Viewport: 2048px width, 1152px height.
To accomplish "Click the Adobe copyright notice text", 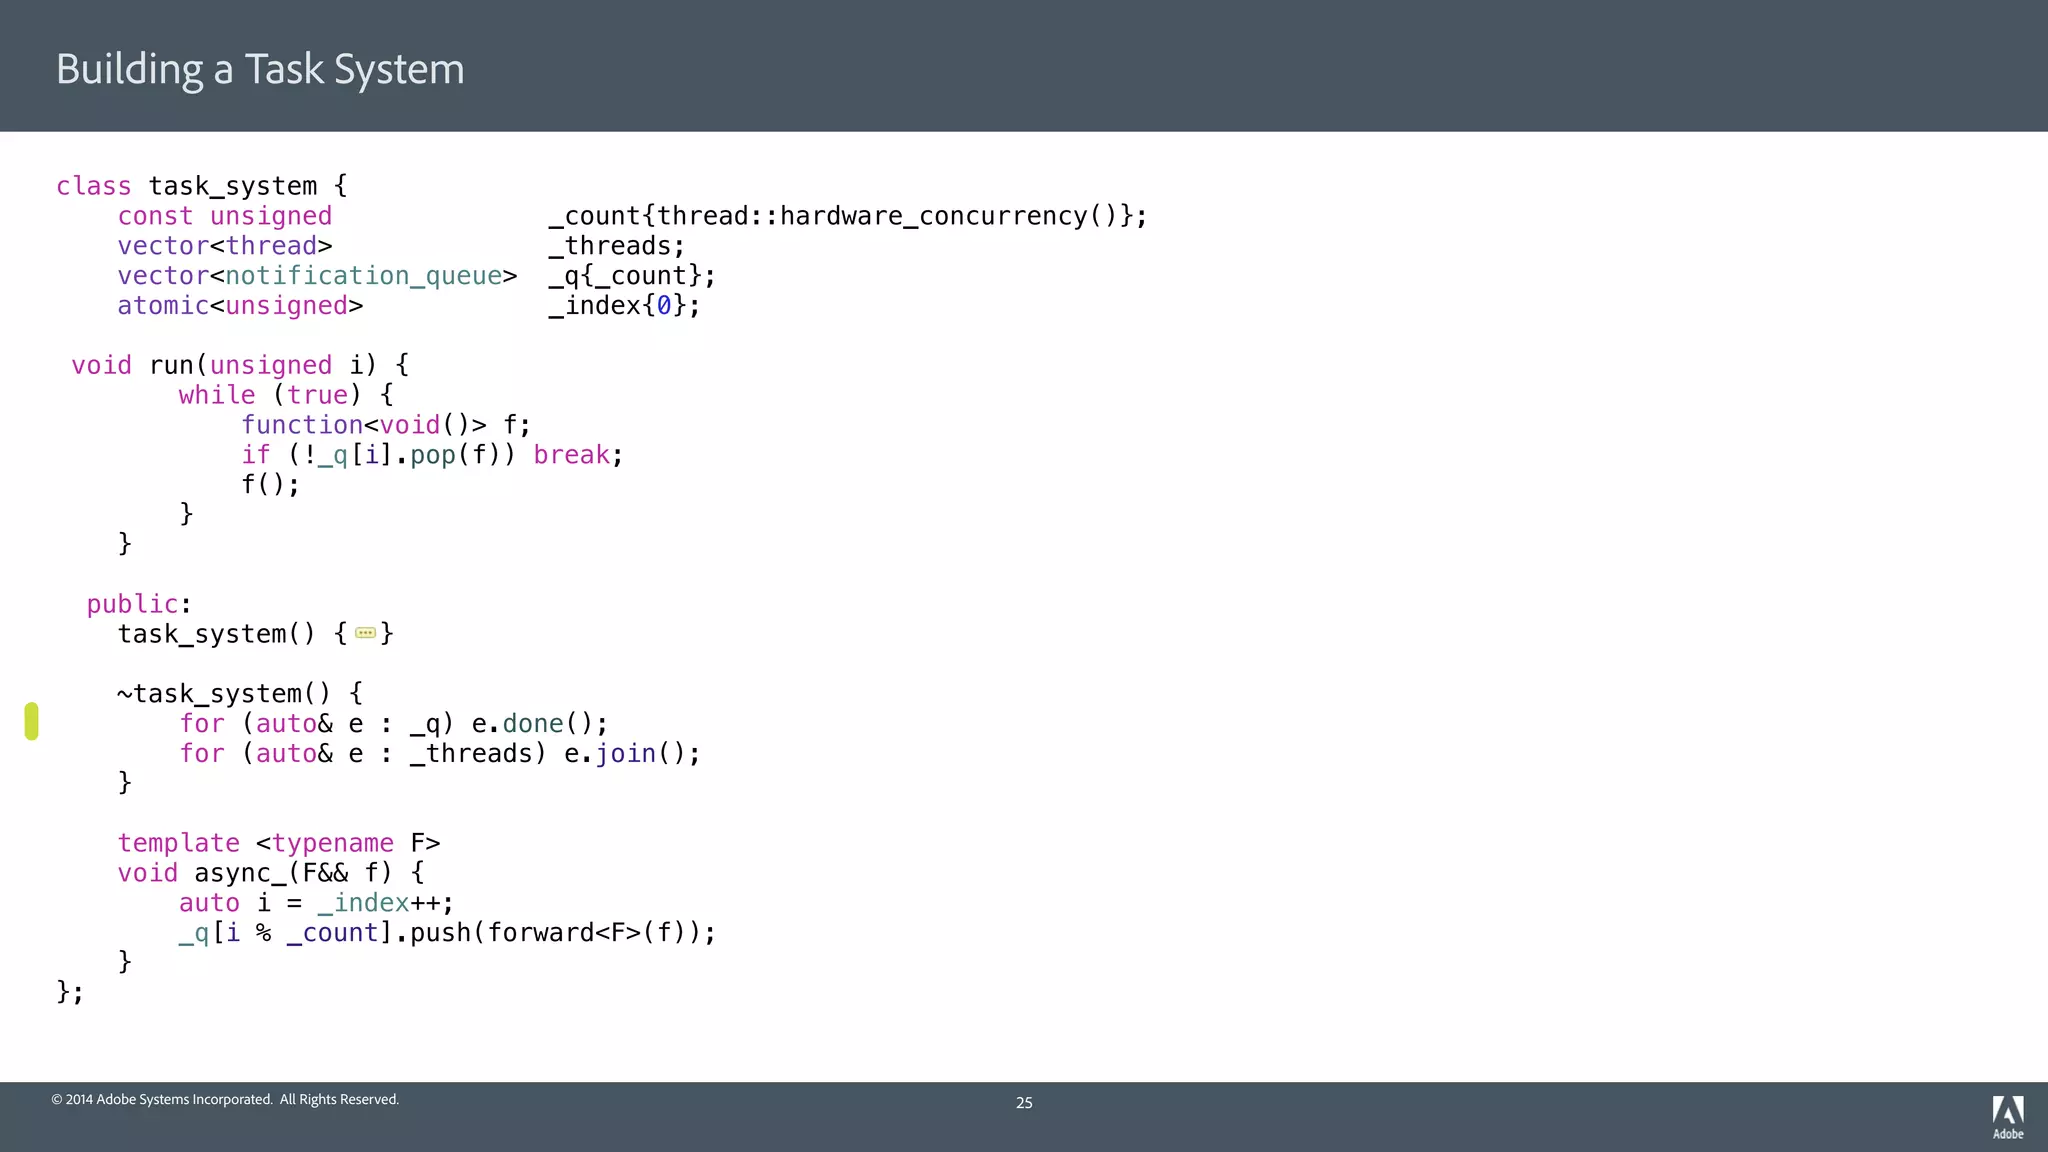I will tap(225, 1099).
